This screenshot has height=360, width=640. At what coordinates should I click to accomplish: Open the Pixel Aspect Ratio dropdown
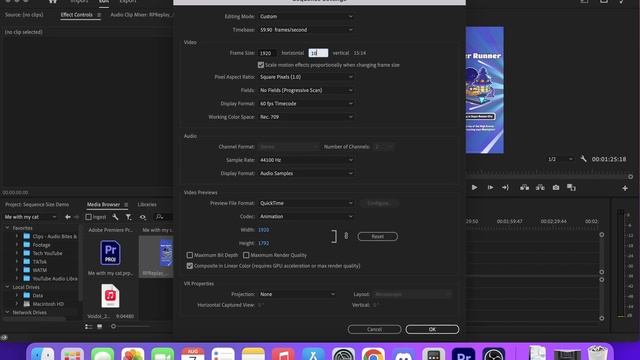pos(306,77)
